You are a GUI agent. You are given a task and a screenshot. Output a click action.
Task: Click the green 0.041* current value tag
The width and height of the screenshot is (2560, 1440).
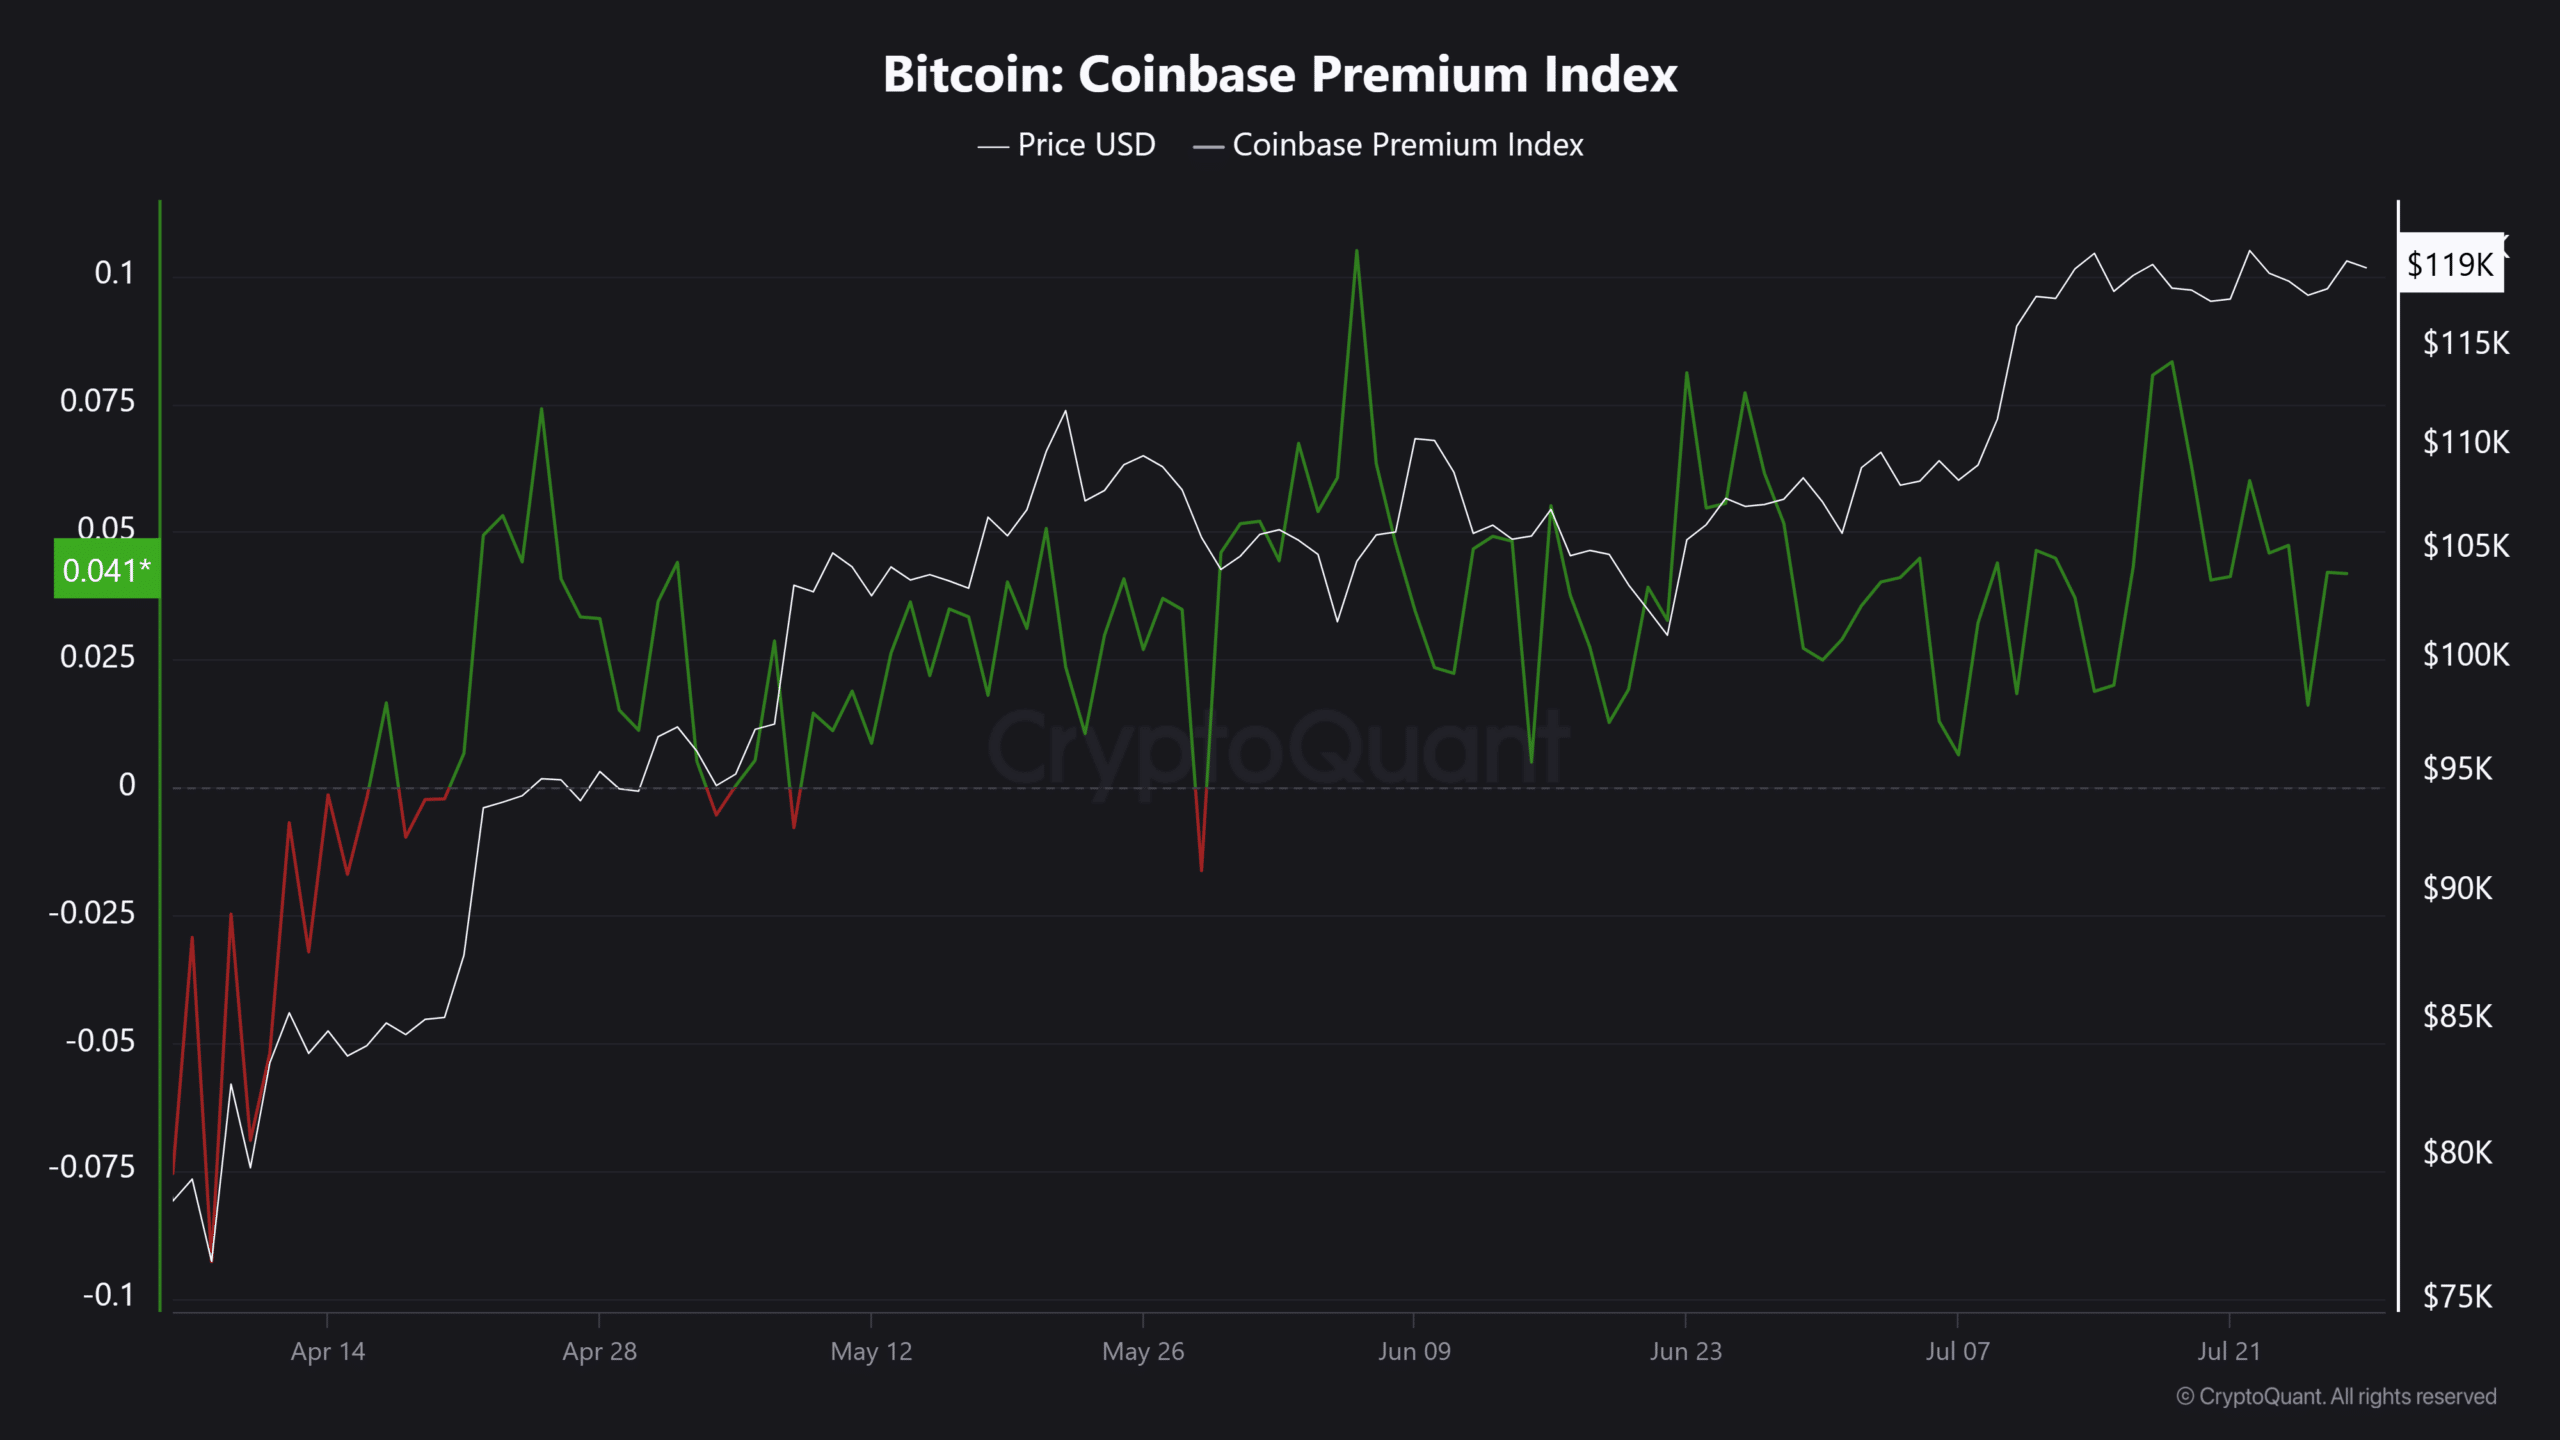point(107,570)
